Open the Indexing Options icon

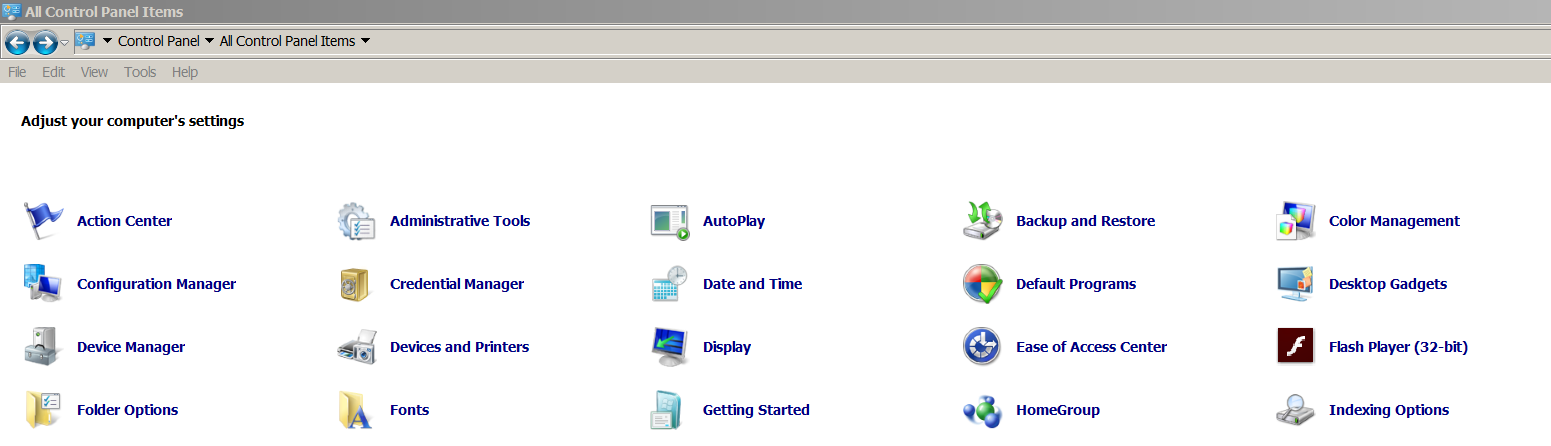click(1295, 410)
